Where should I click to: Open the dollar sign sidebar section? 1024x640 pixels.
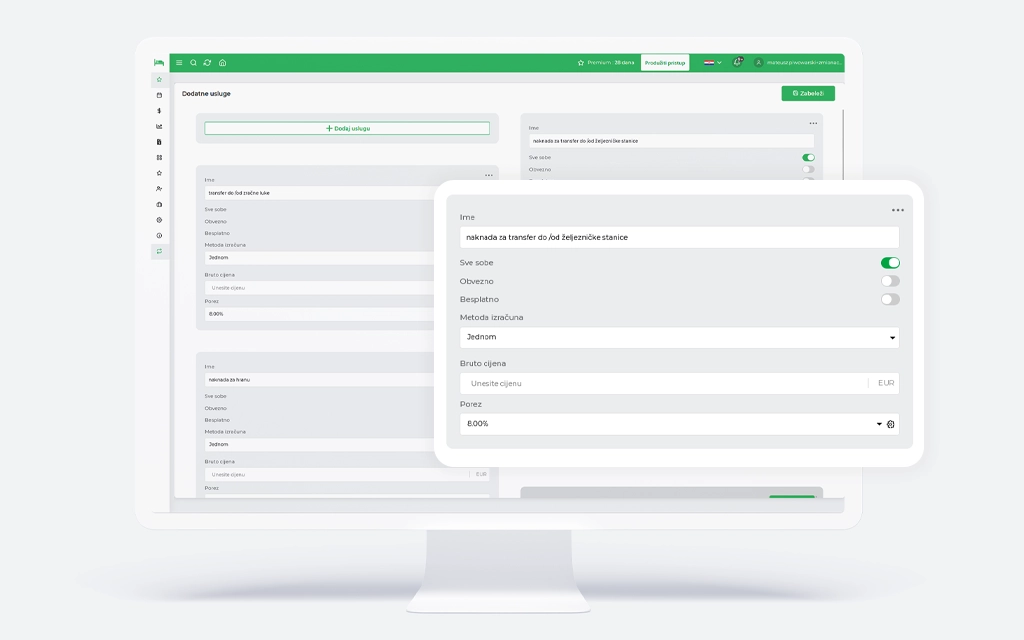pyautogui.click(x=159, y=111)
